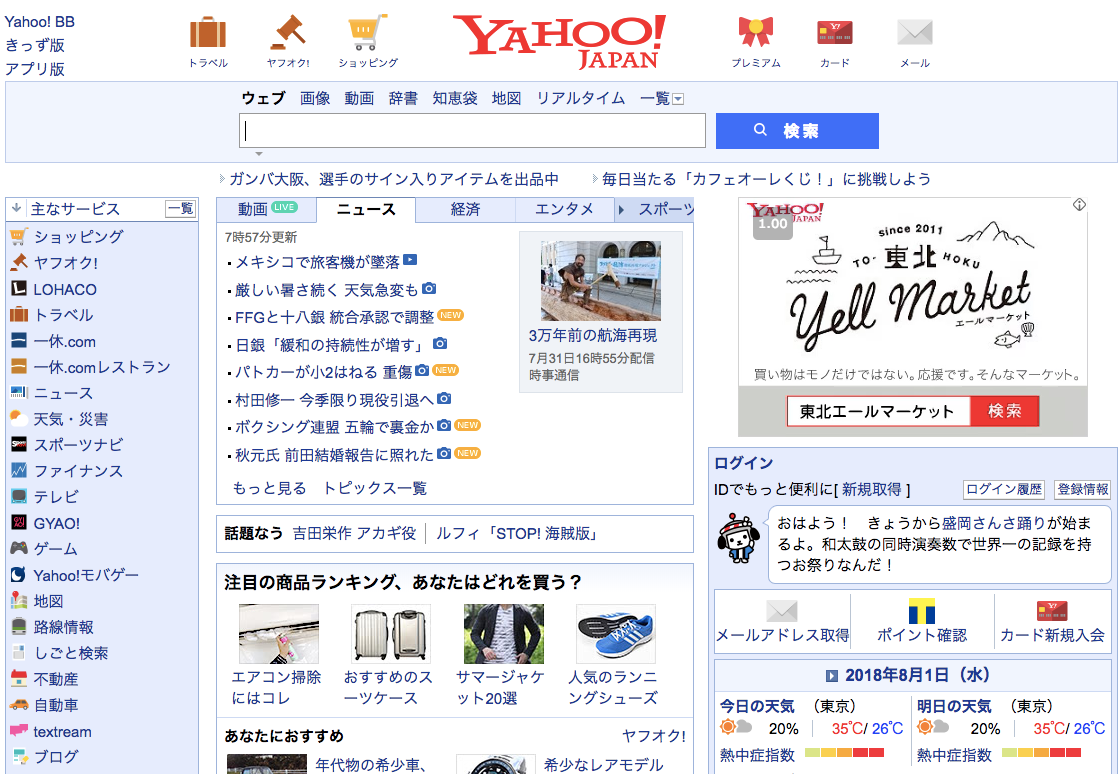The height and width of the screenshot is (774, 1118).
Task: Click the ファイナンス chart icon in sidebar
Action: (19, 470)
